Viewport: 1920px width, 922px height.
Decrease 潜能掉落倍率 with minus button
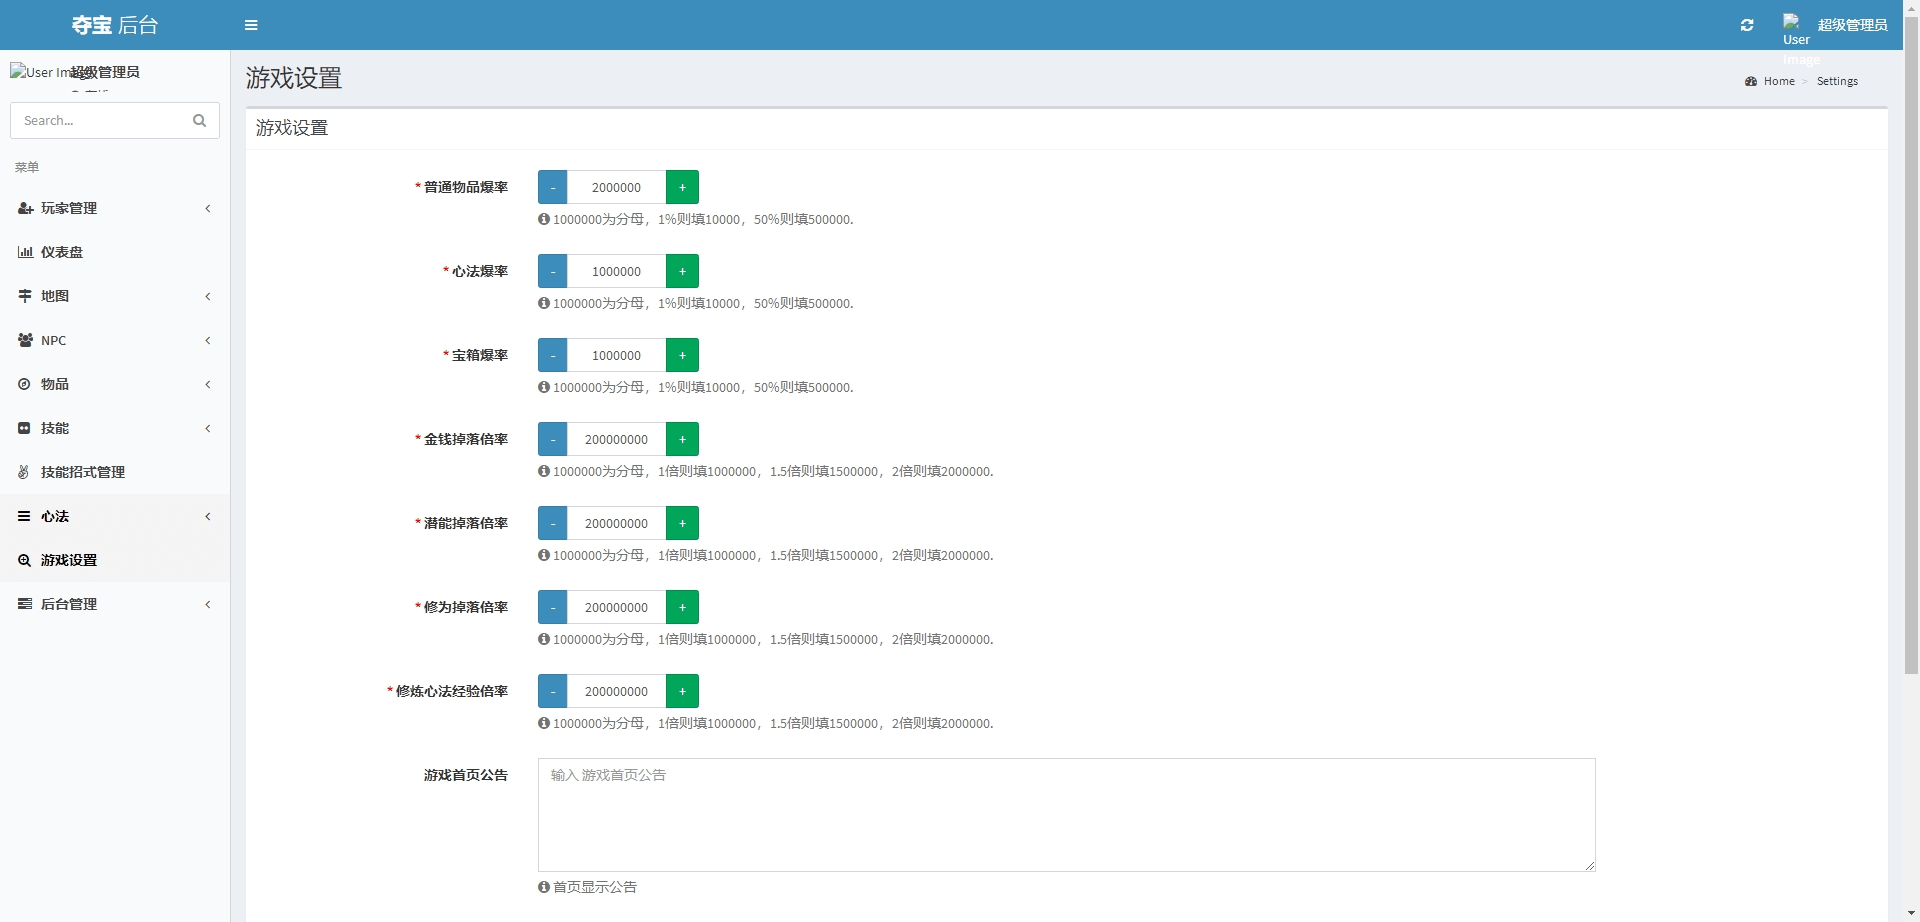(x=552, y=523)
